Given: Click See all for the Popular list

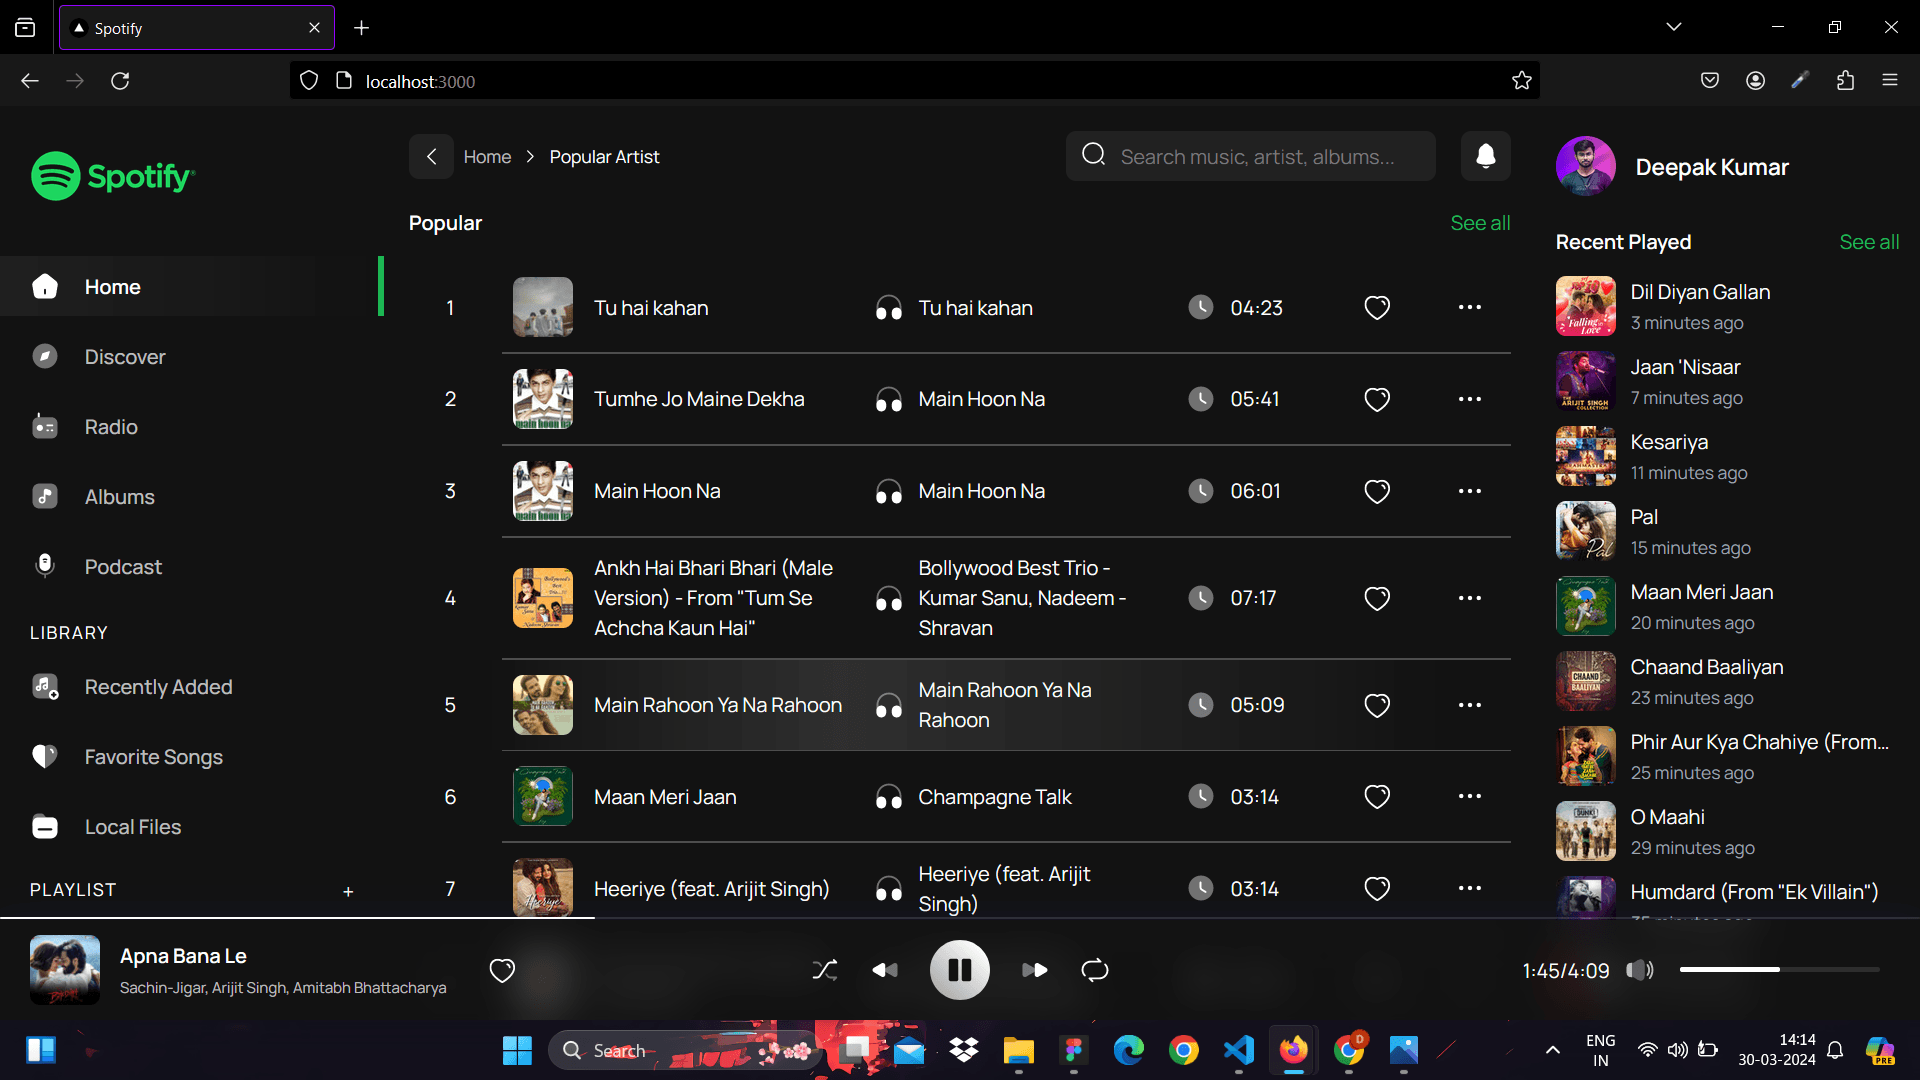Looking at the screenshot, I should 1480,223.
